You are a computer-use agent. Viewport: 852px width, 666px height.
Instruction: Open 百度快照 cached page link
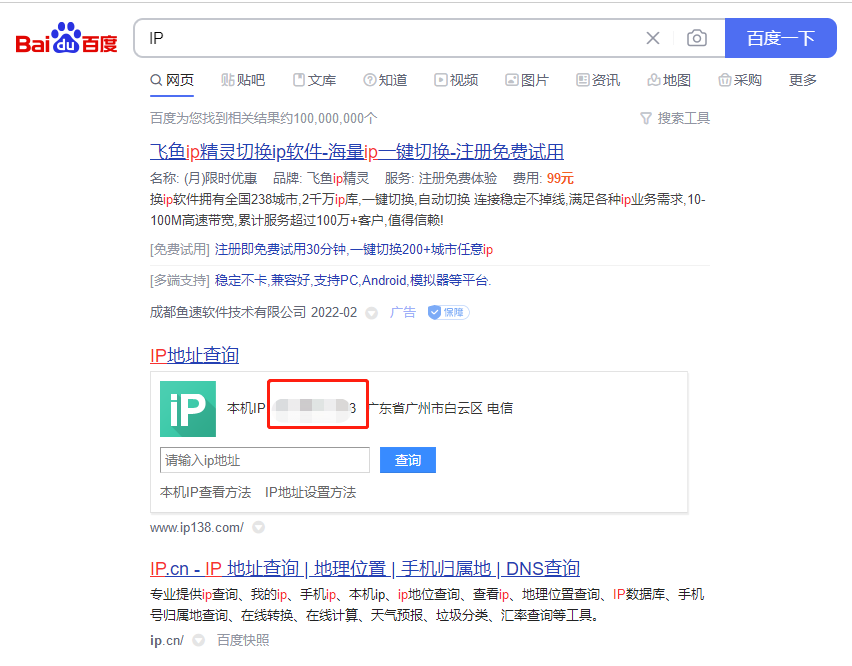243,640
